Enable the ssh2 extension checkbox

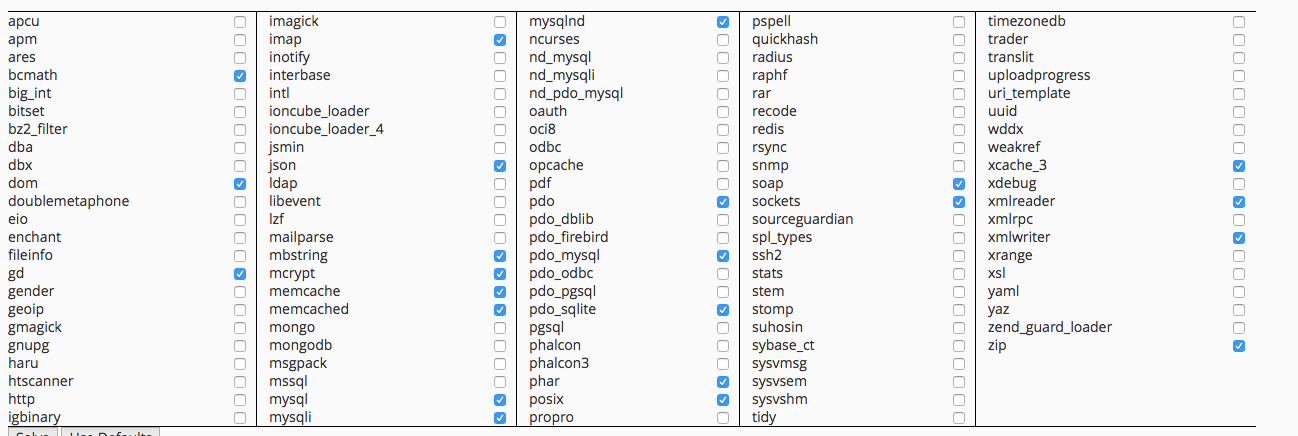pyautogui.click(x=960, y=255)
